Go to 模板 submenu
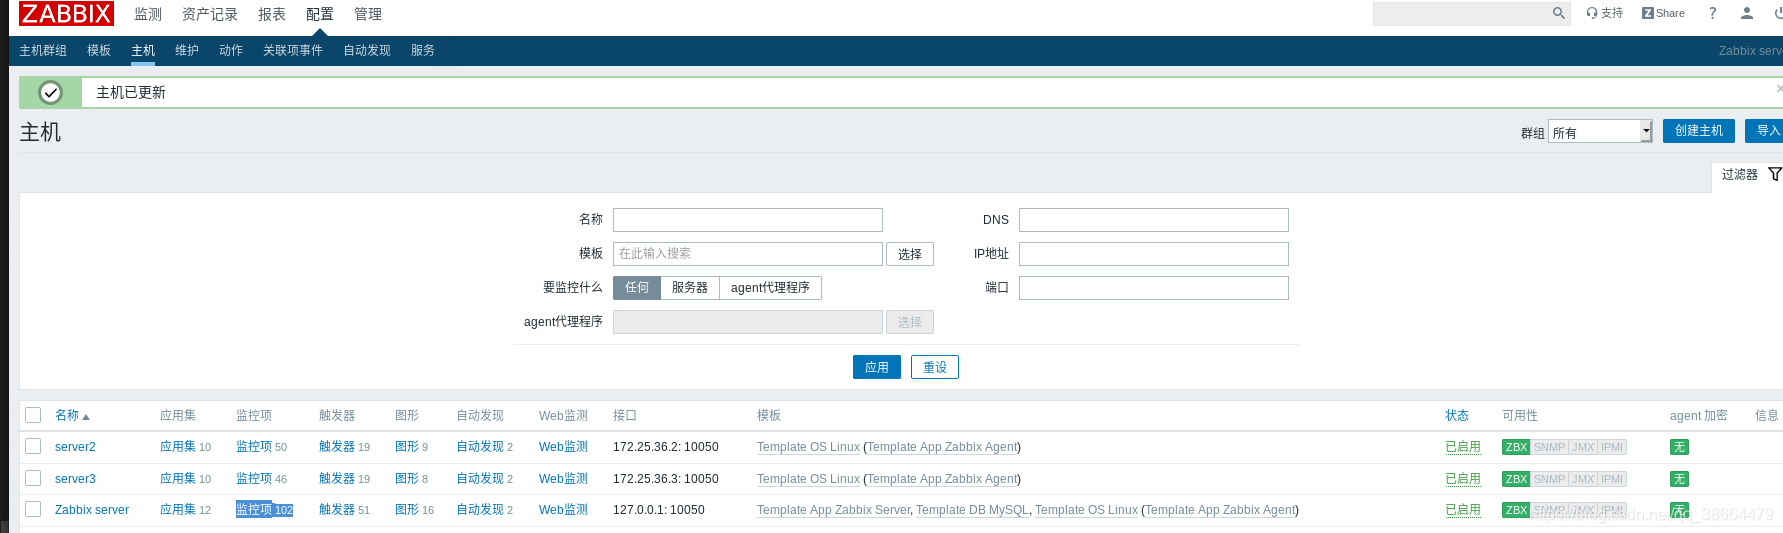Image resolution: width=1783 pixels, height=533 pixels. pyautogui.click(x=99, y=50)
